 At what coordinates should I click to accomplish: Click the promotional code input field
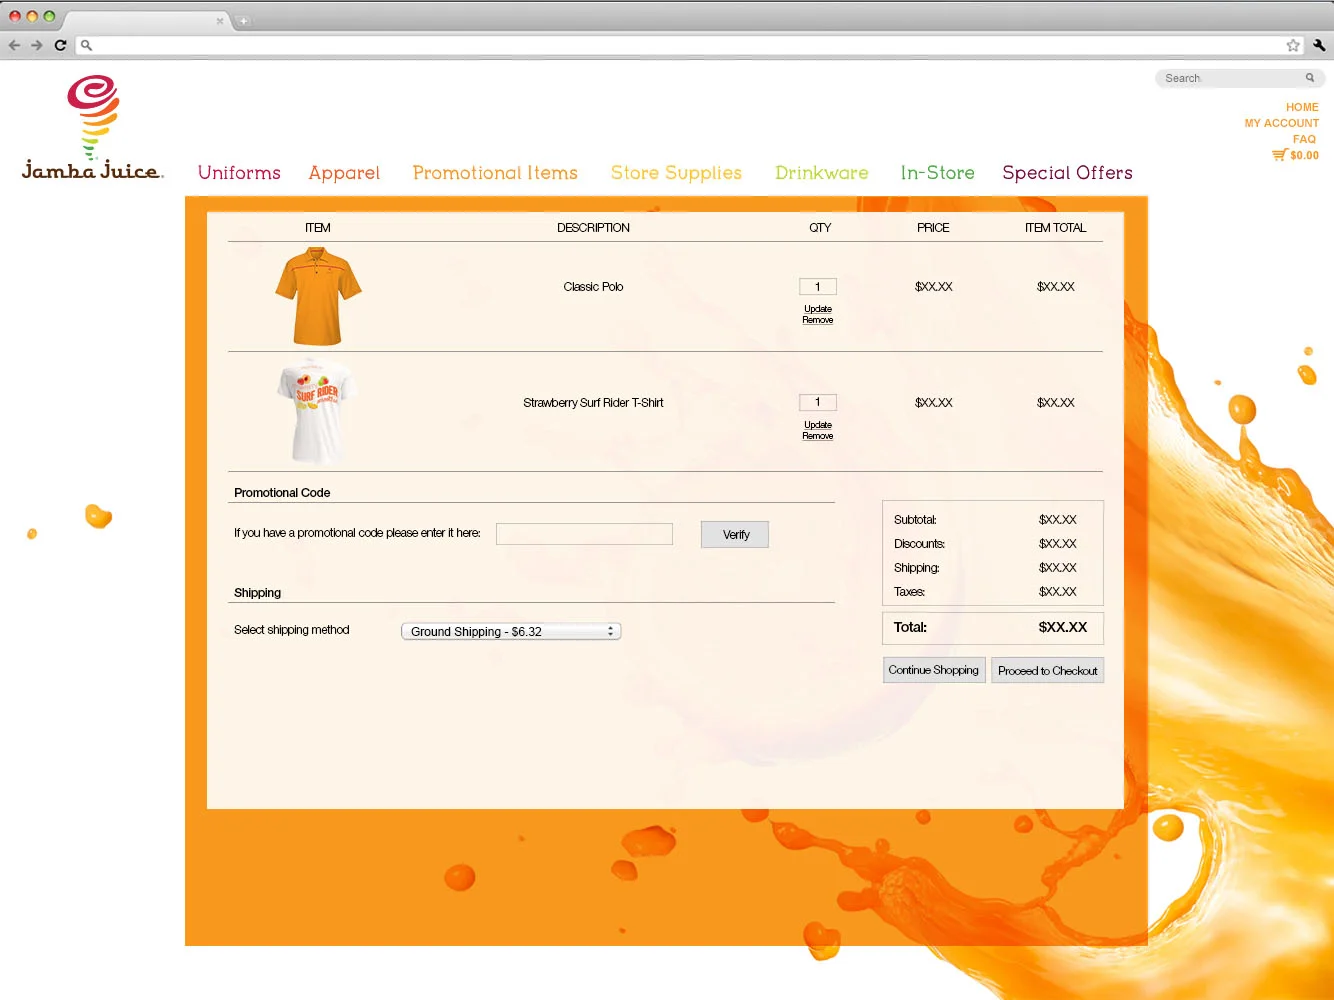(584, 534)
